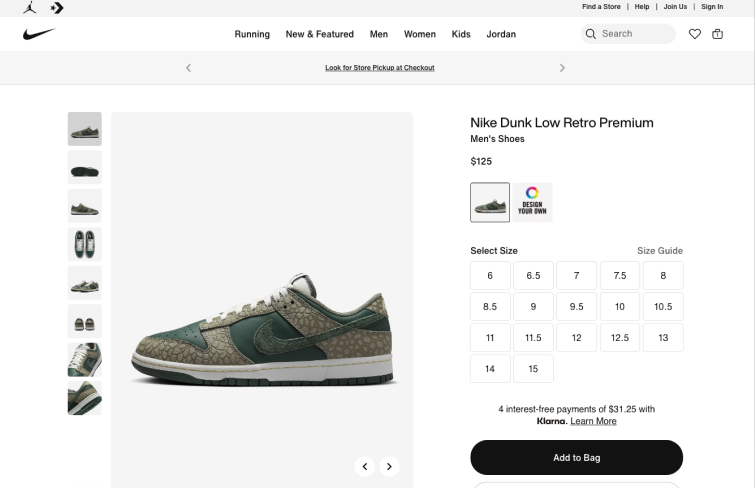
Task: Select size 6.5
Action: point(534,276)
